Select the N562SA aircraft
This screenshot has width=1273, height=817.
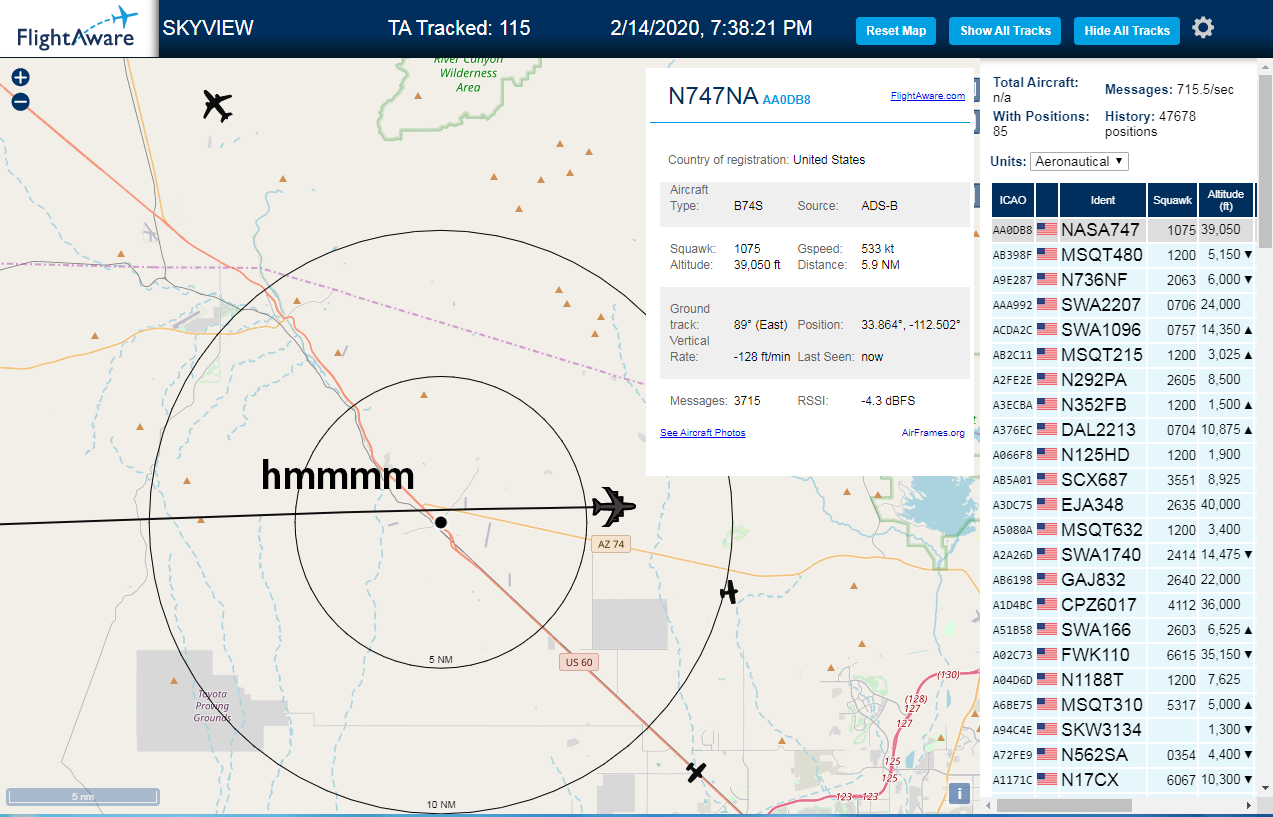point(1122,755)
